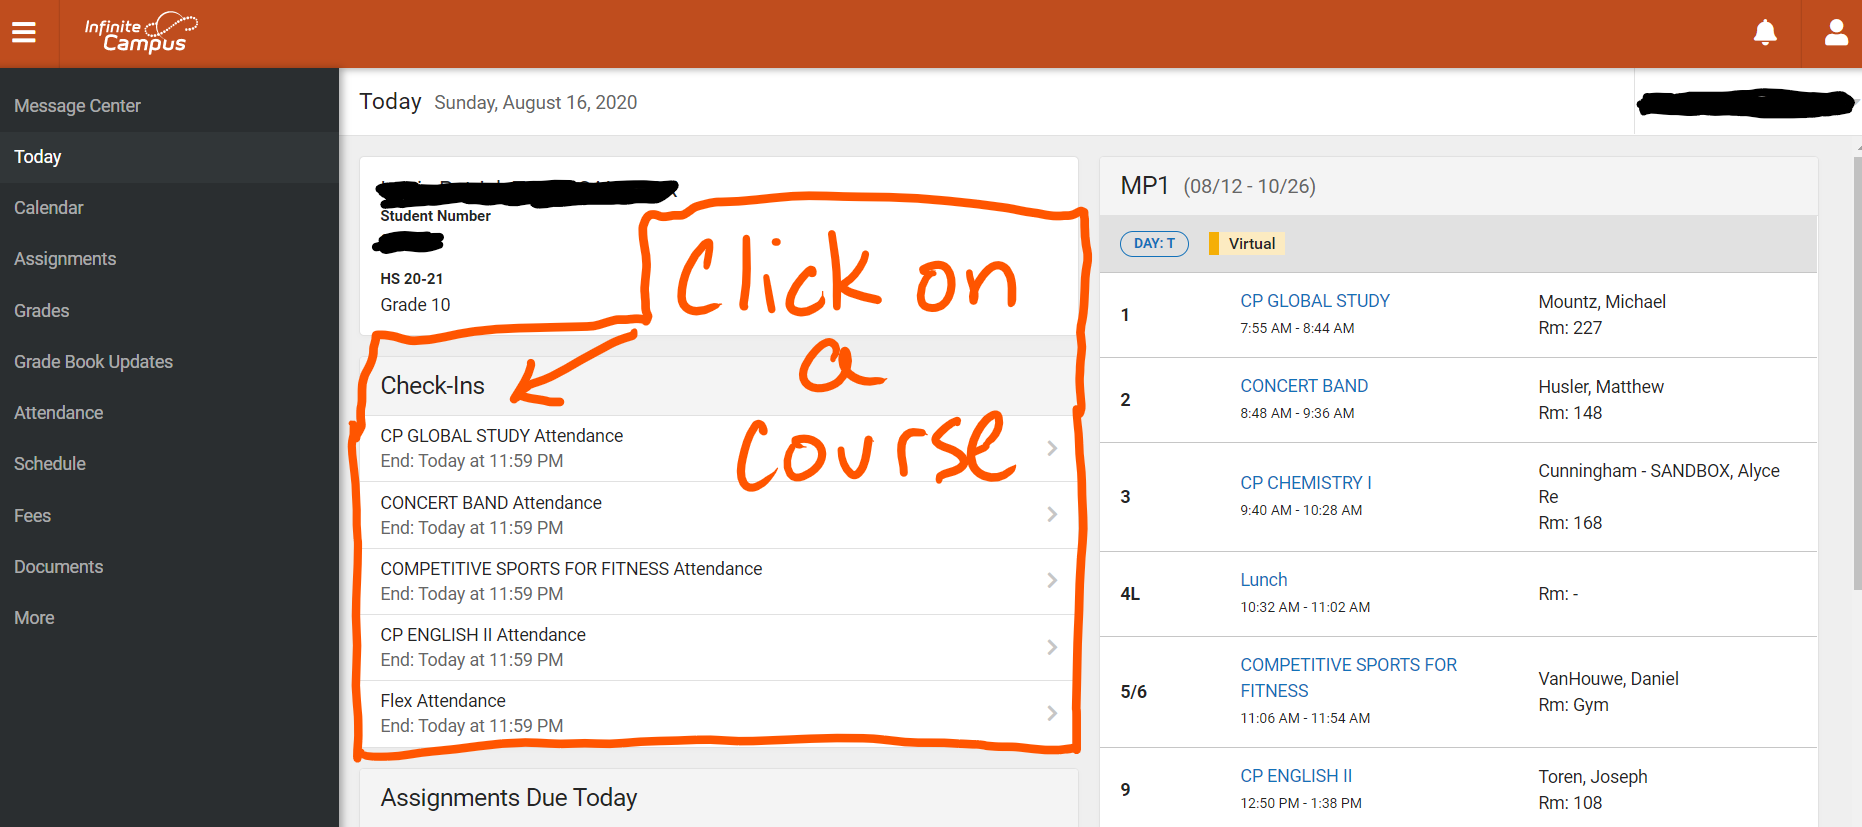Open CONCERT BAND Attendance check-in
The image size is (1862, 827).
pos(718,515)
